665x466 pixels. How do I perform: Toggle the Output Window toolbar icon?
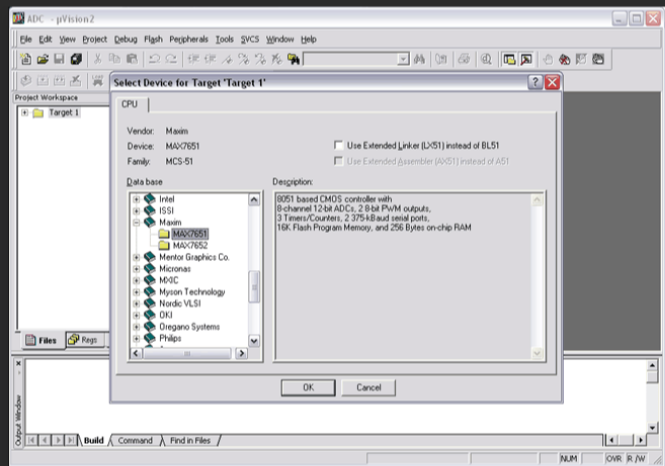click(x=526, y=59)
